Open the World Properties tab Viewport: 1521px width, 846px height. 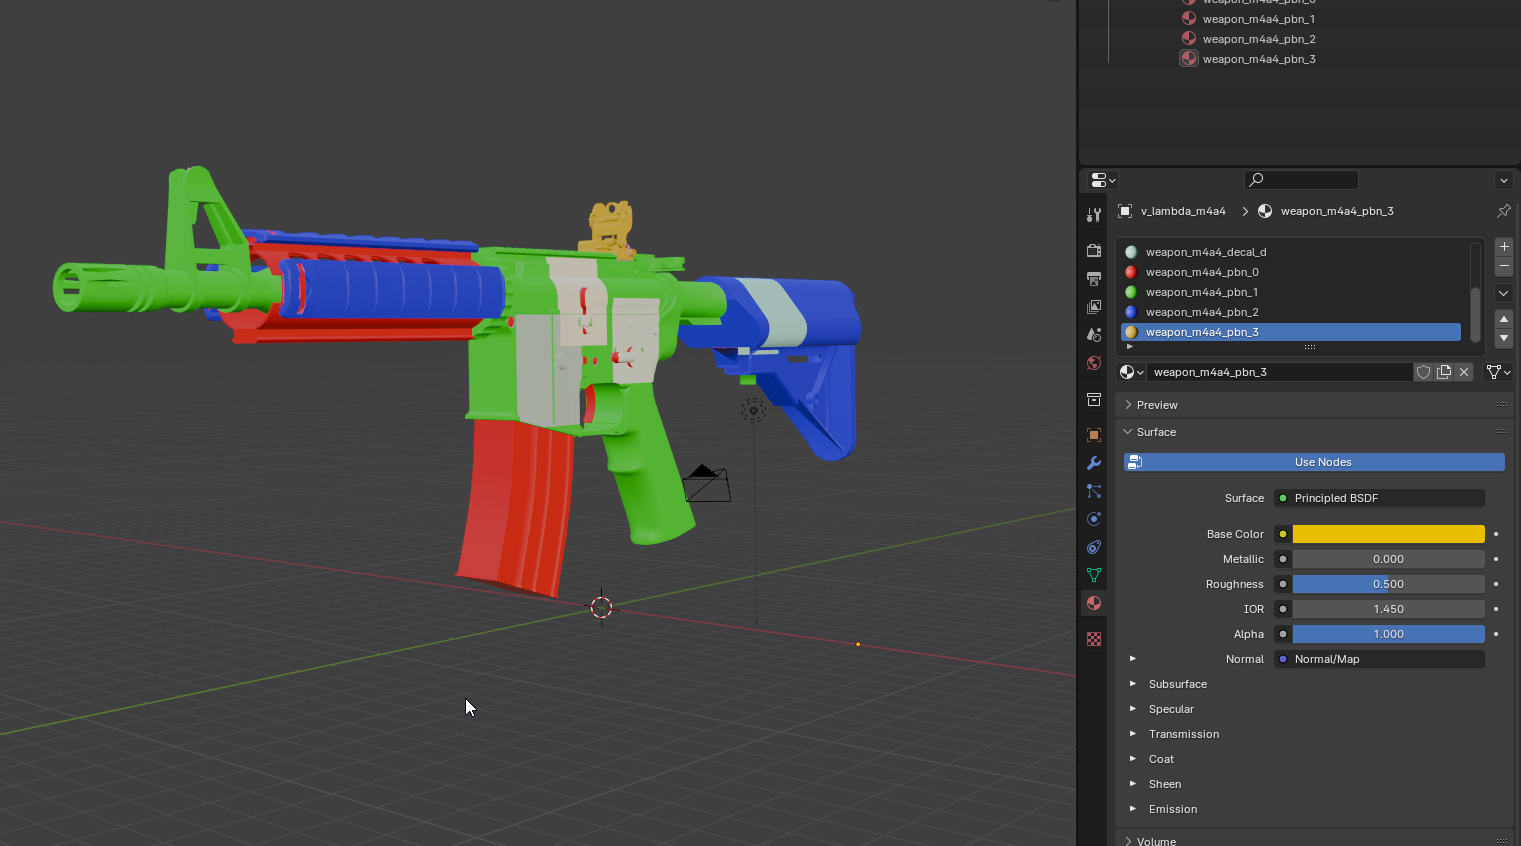1093,363
